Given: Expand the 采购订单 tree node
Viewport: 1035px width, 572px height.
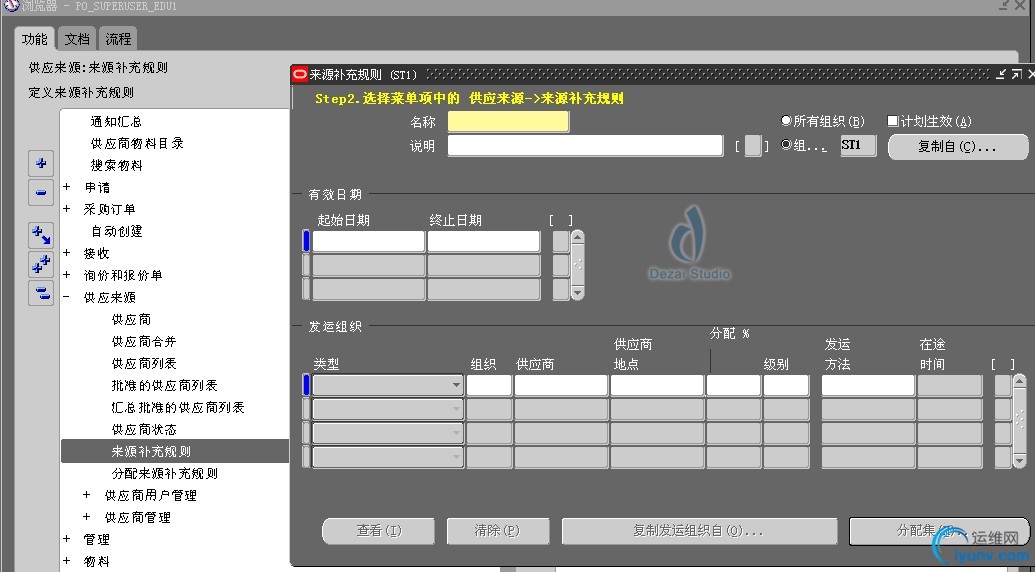Looking at the screenshot, I should pos(67,209).
